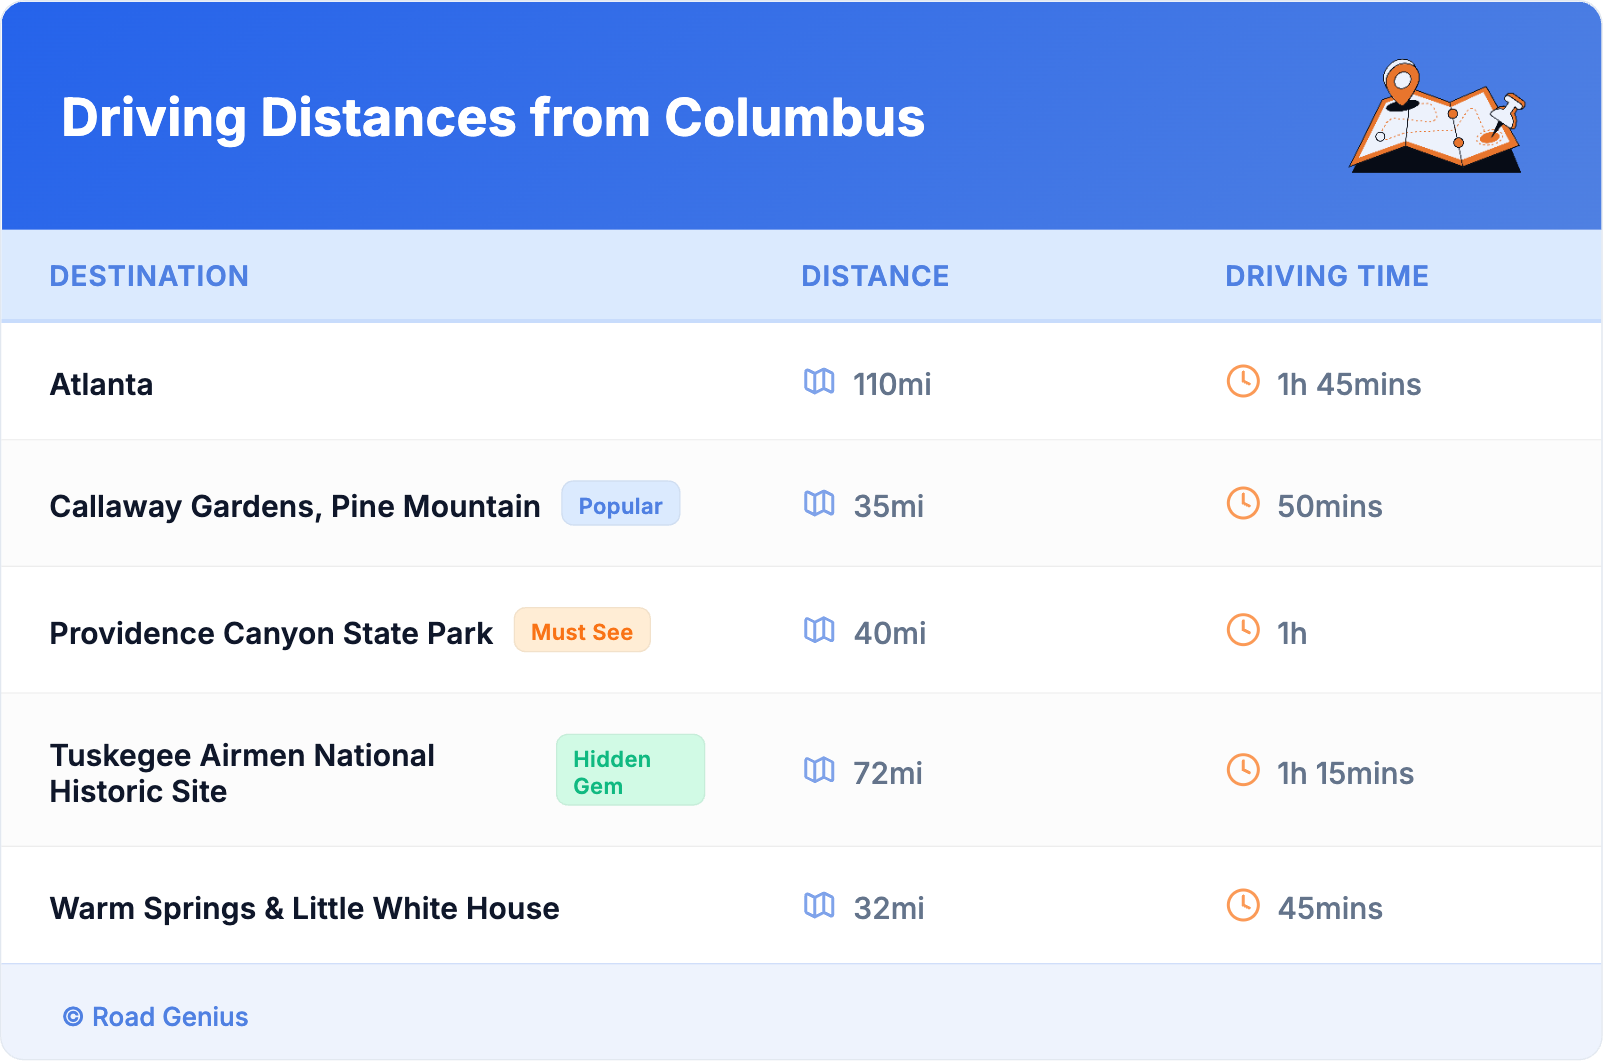
Task: Click the map icon next to 32mi
Action: [819, 906]
